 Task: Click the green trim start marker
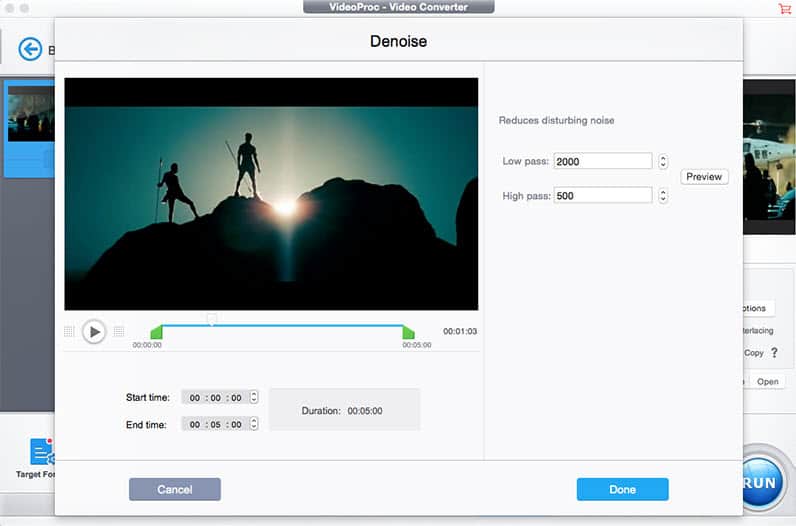156,332
